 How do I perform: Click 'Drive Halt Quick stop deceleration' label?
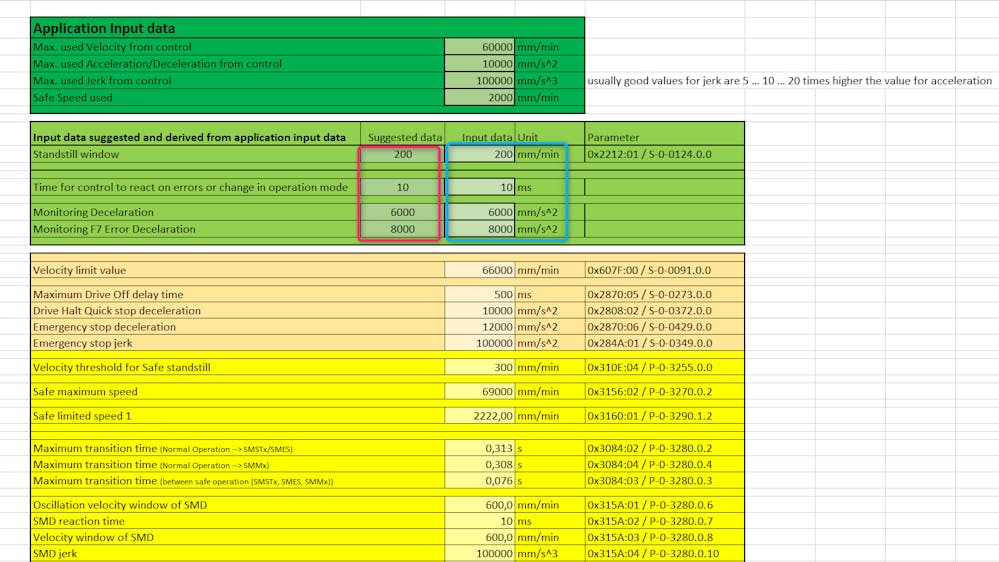(117, 311)
